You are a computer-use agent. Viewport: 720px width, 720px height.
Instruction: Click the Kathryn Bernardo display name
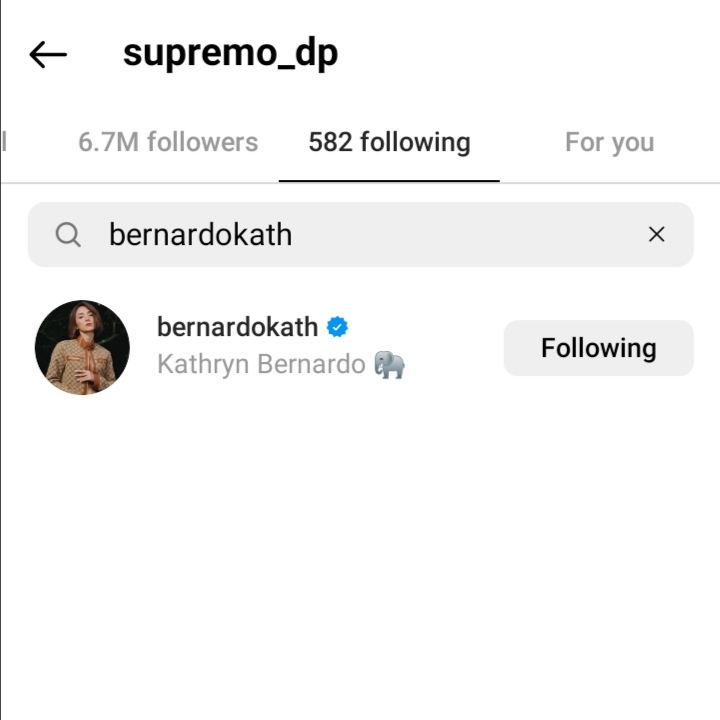click(x=261, y=364)
